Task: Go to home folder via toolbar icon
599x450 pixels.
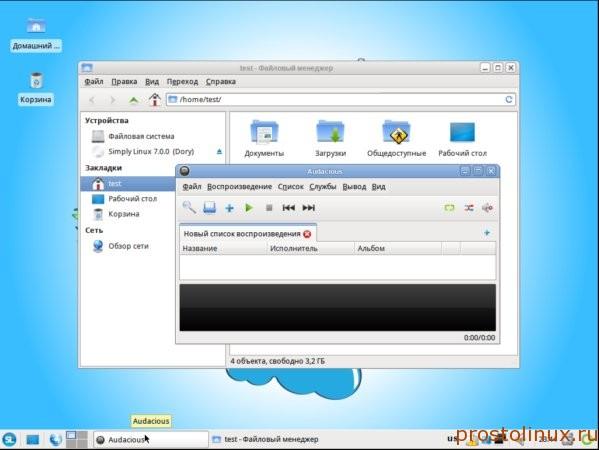Action: click(x=155, y=100)
